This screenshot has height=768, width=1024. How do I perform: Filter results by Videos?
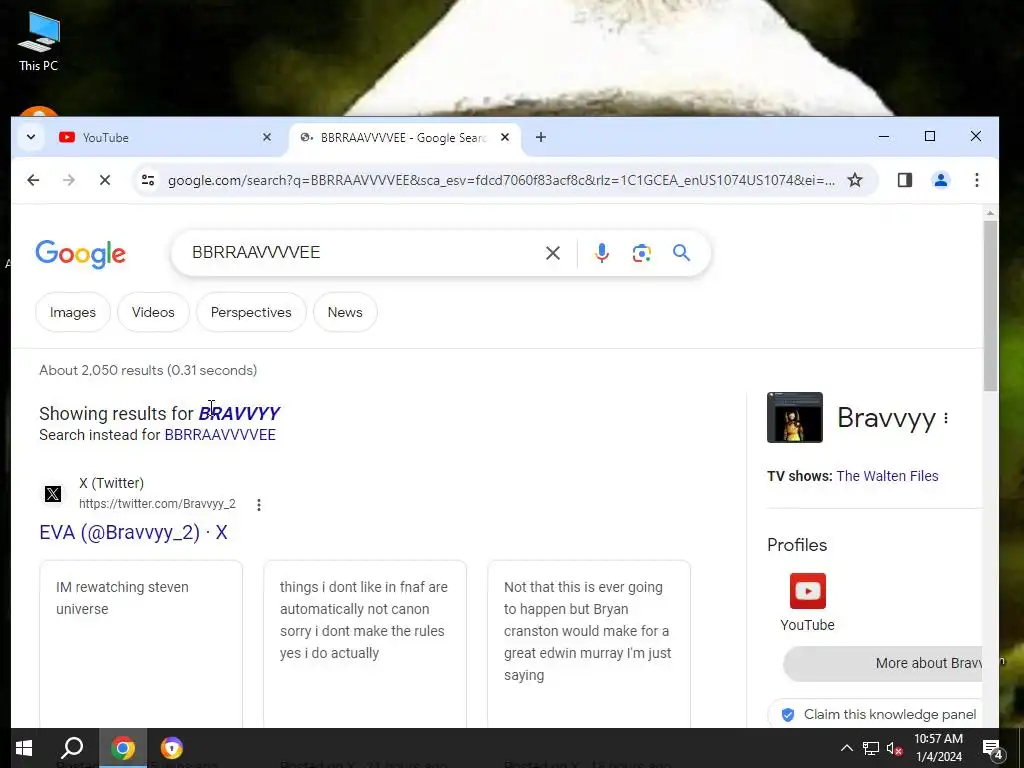pos(153,312)
